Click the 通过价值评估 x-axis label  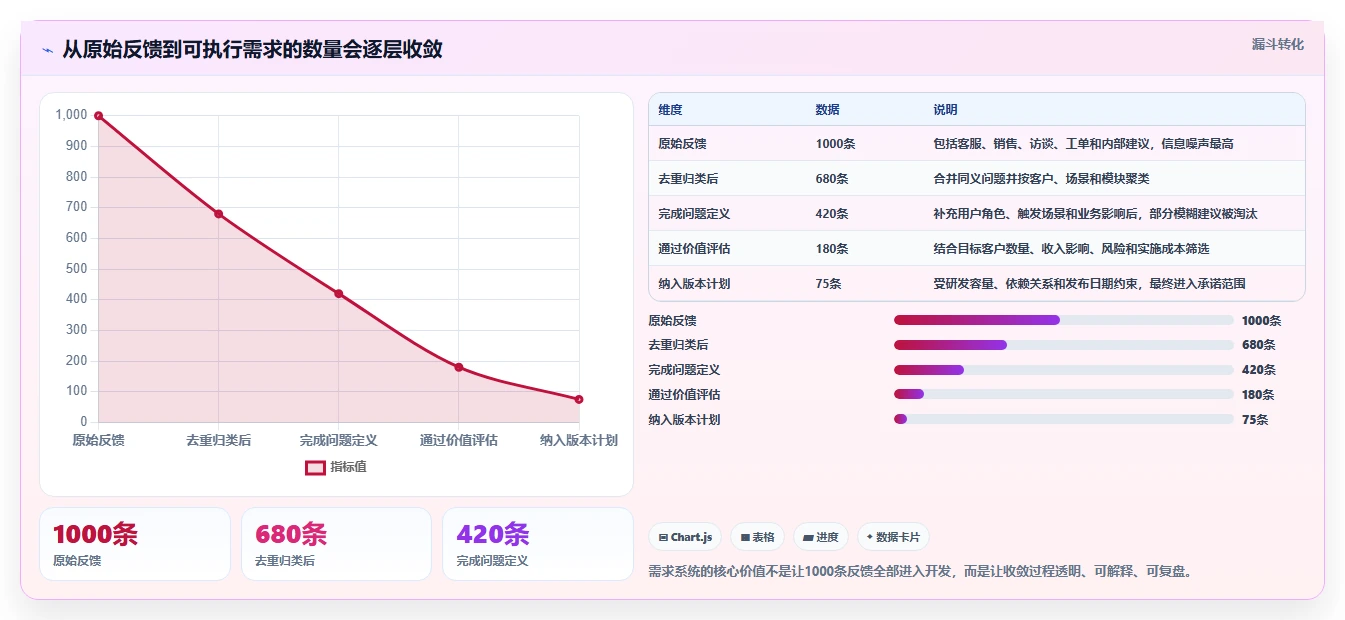tap(458, 440)
